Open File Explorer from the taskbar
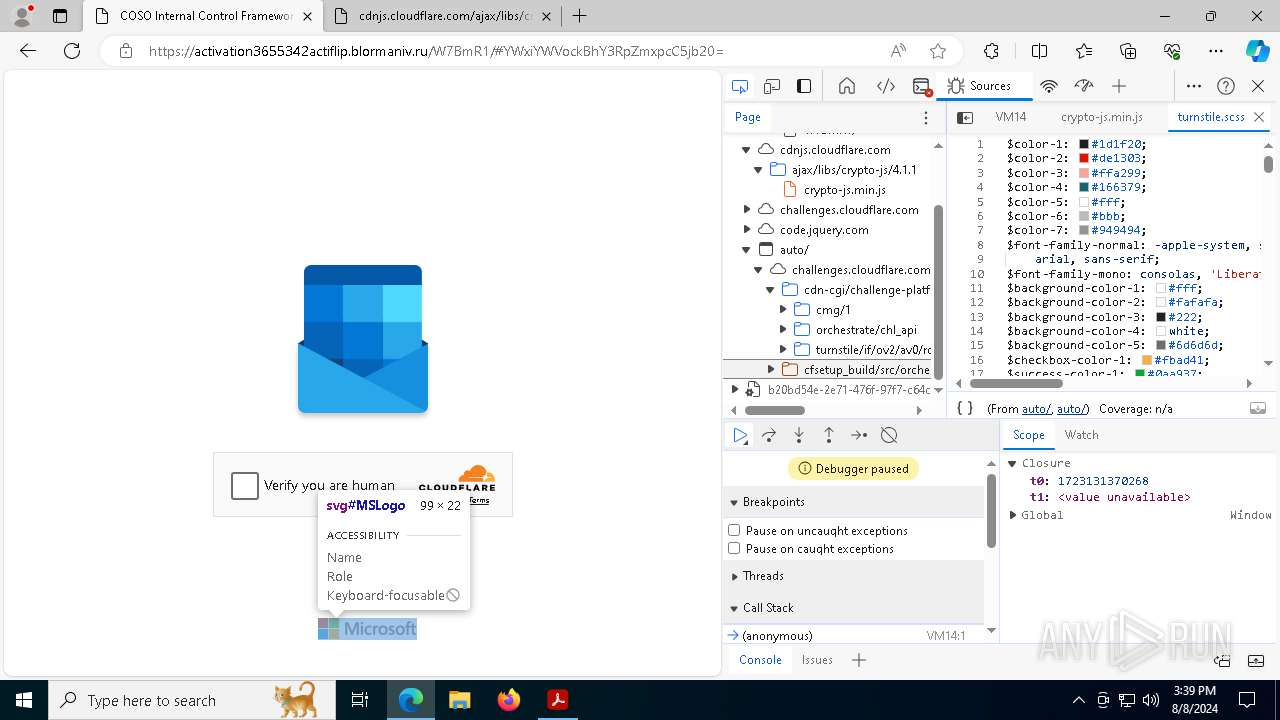Viewport: 1280px width, 720px height. pos(459,700)
